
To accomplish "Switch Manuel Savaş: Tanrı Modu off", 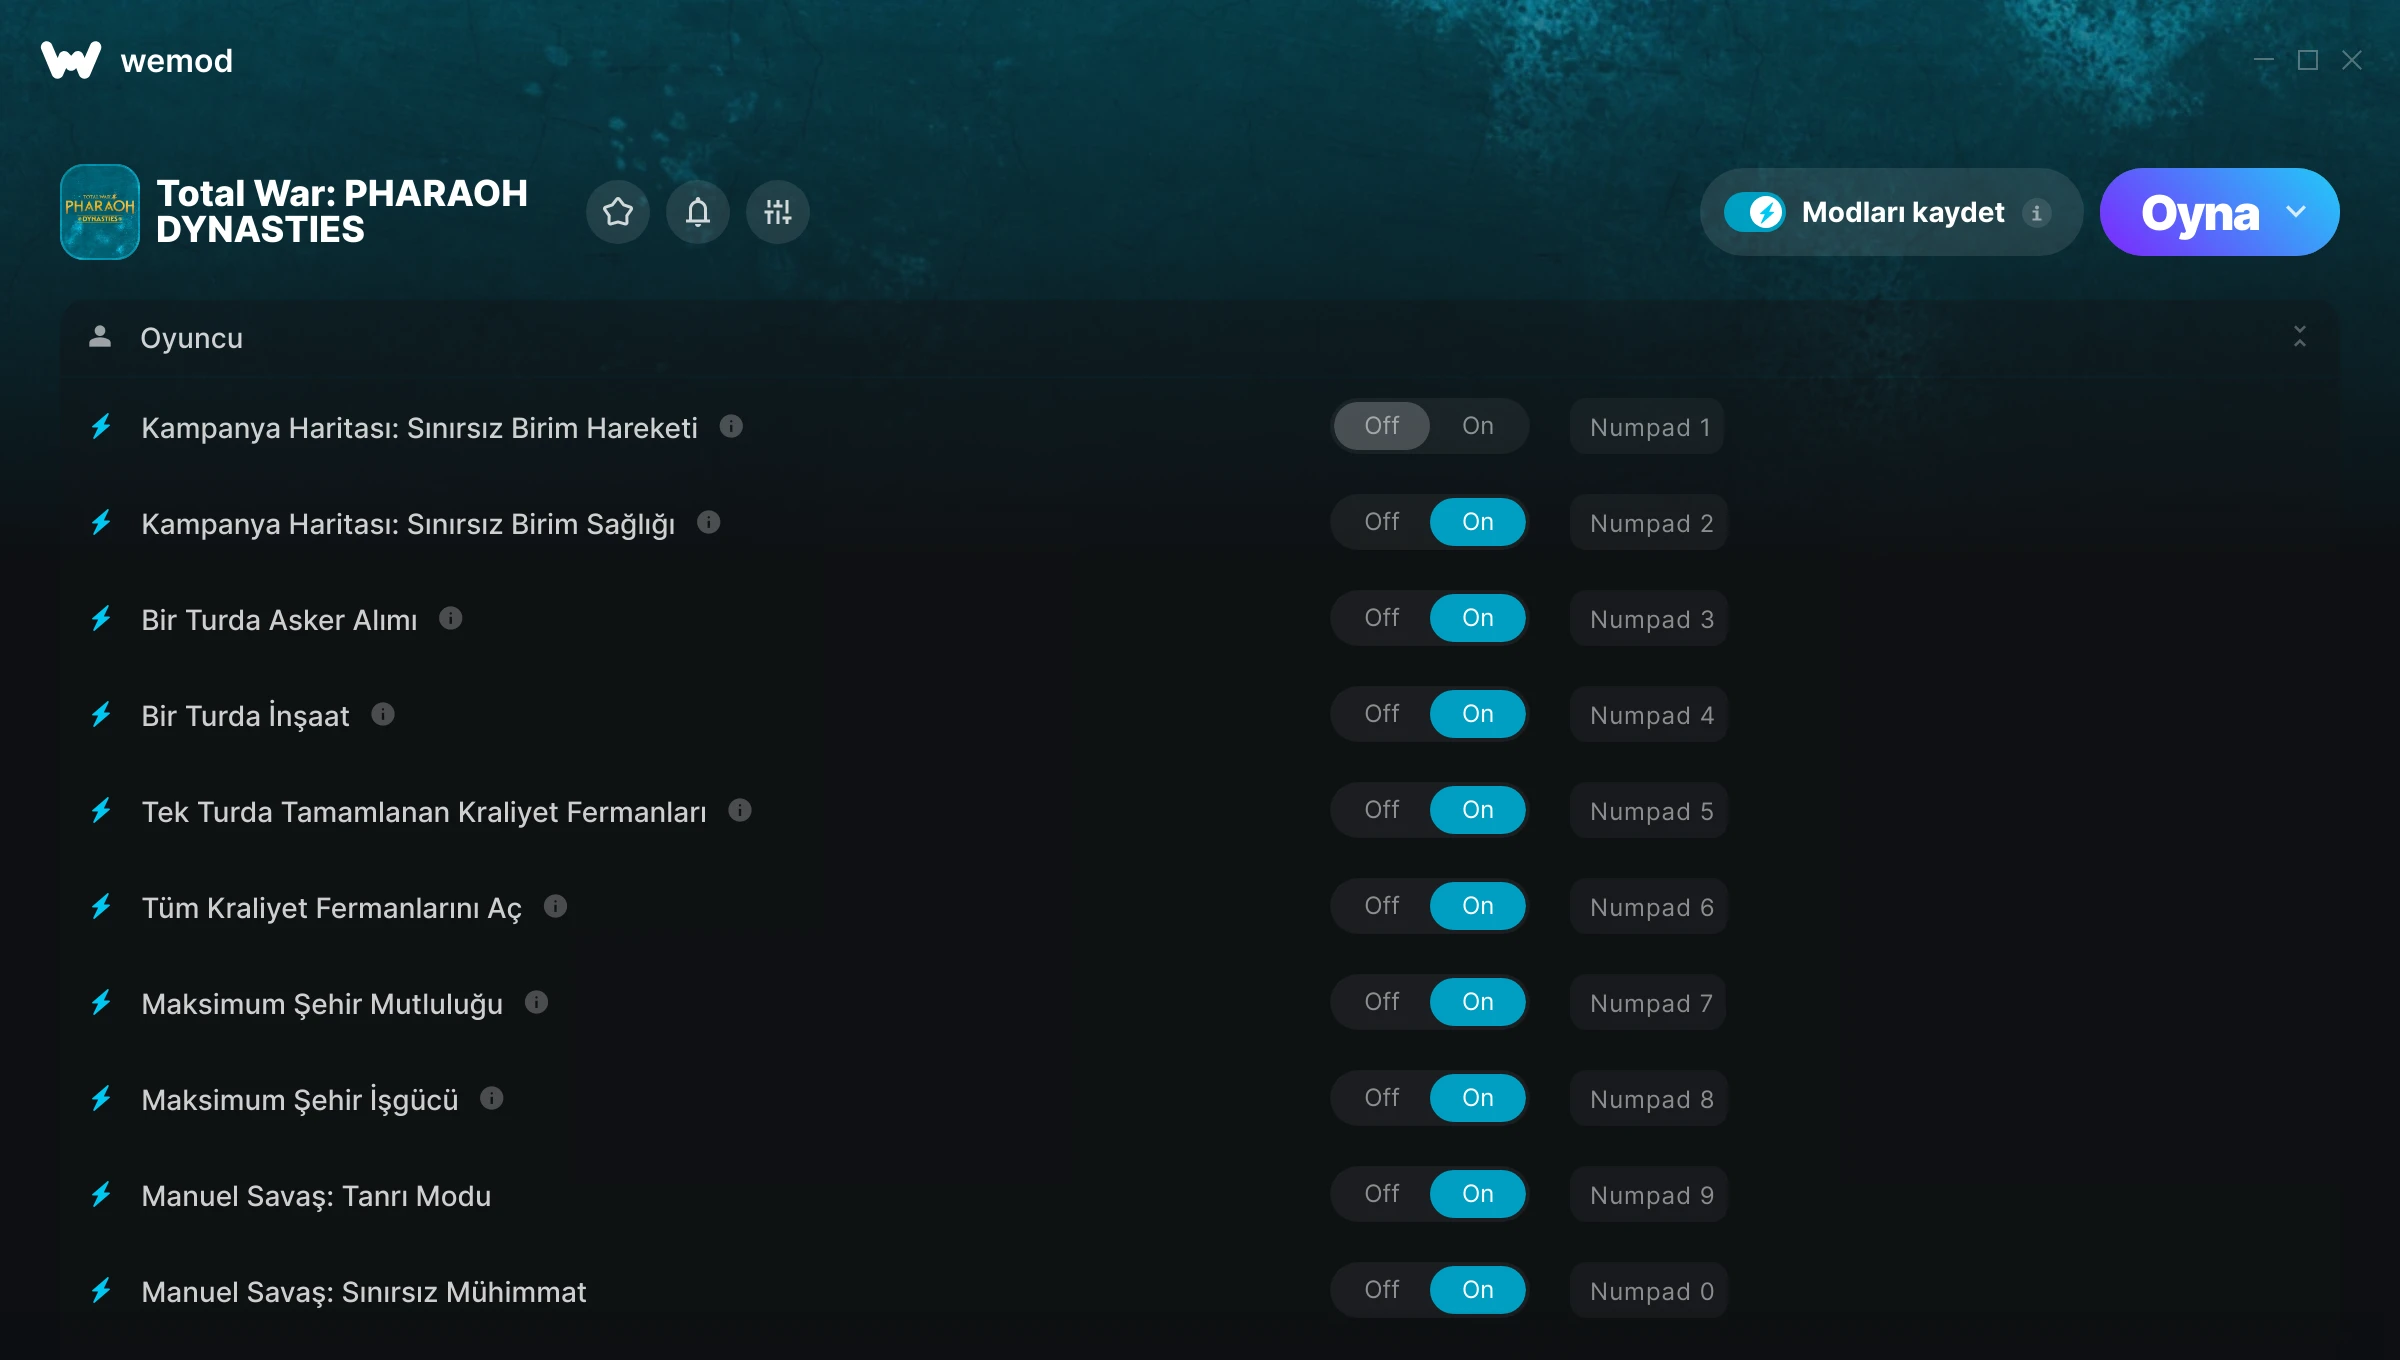I will tap(1382, 1194).
